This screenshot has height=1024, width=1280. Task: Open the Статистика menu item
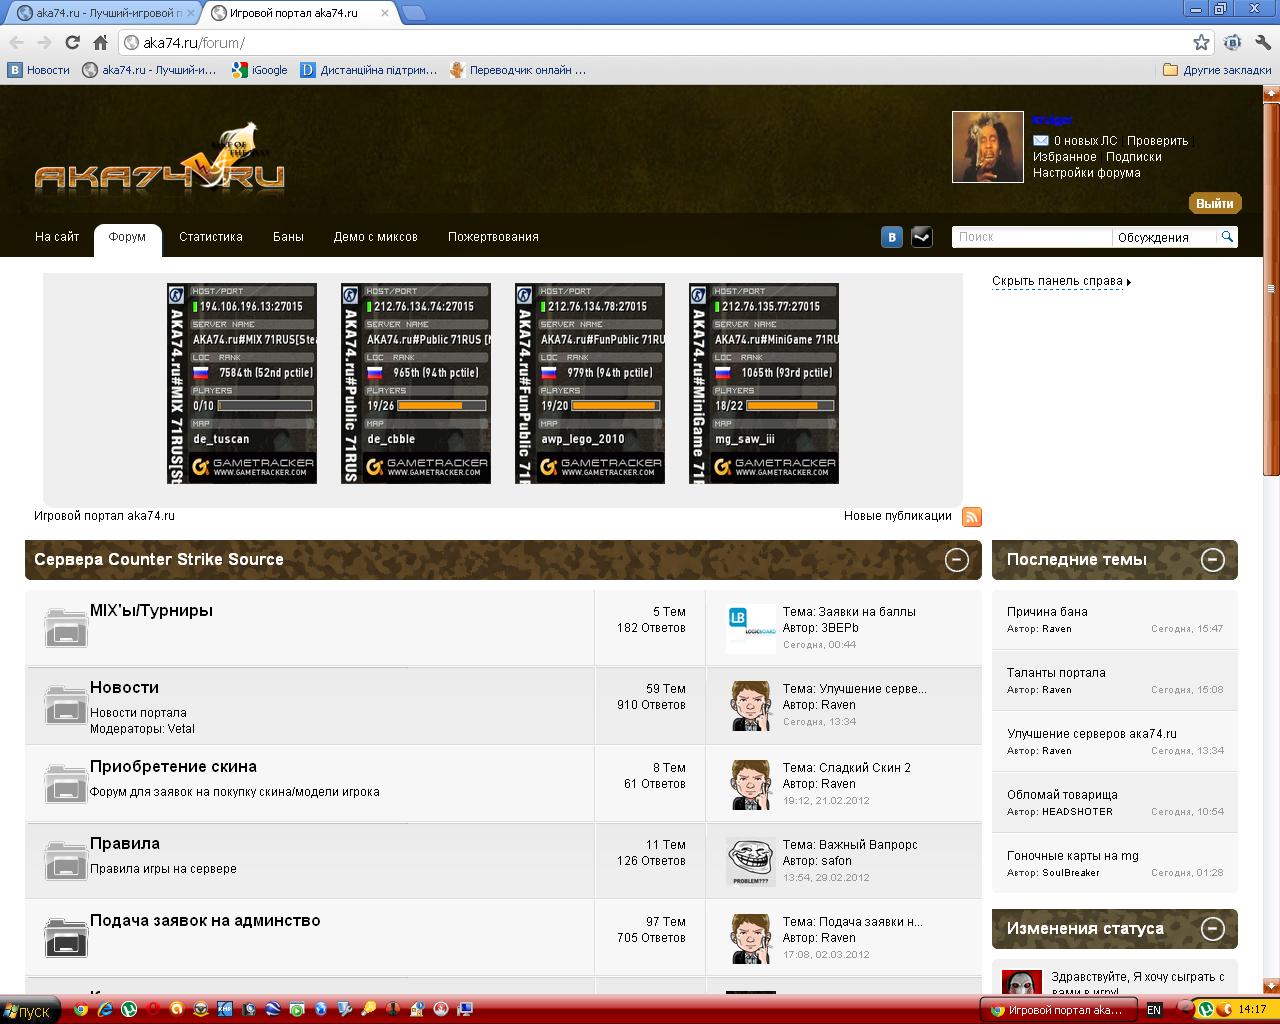(x=211, y=237)
